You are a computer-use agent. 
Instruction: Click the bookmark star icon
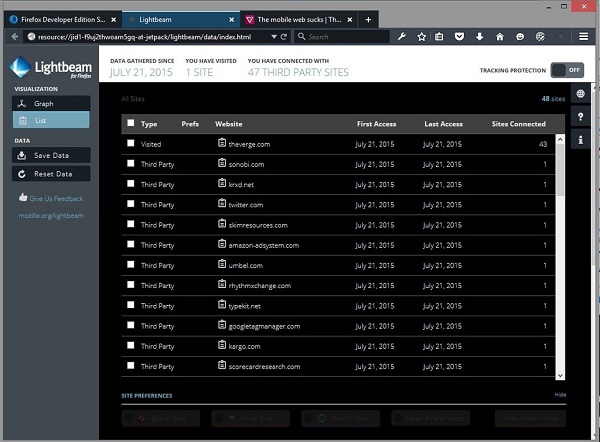[422, 37]
